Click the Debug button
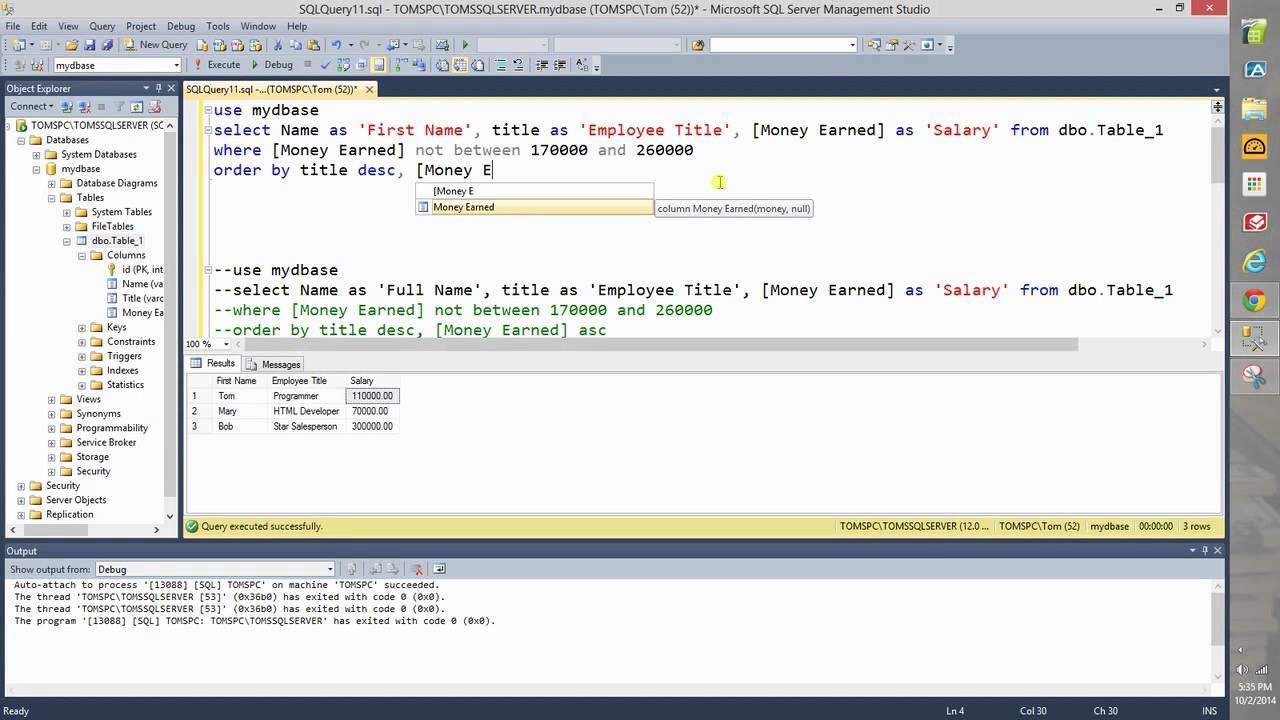The image size is (1280, 720). coord(272,65)
